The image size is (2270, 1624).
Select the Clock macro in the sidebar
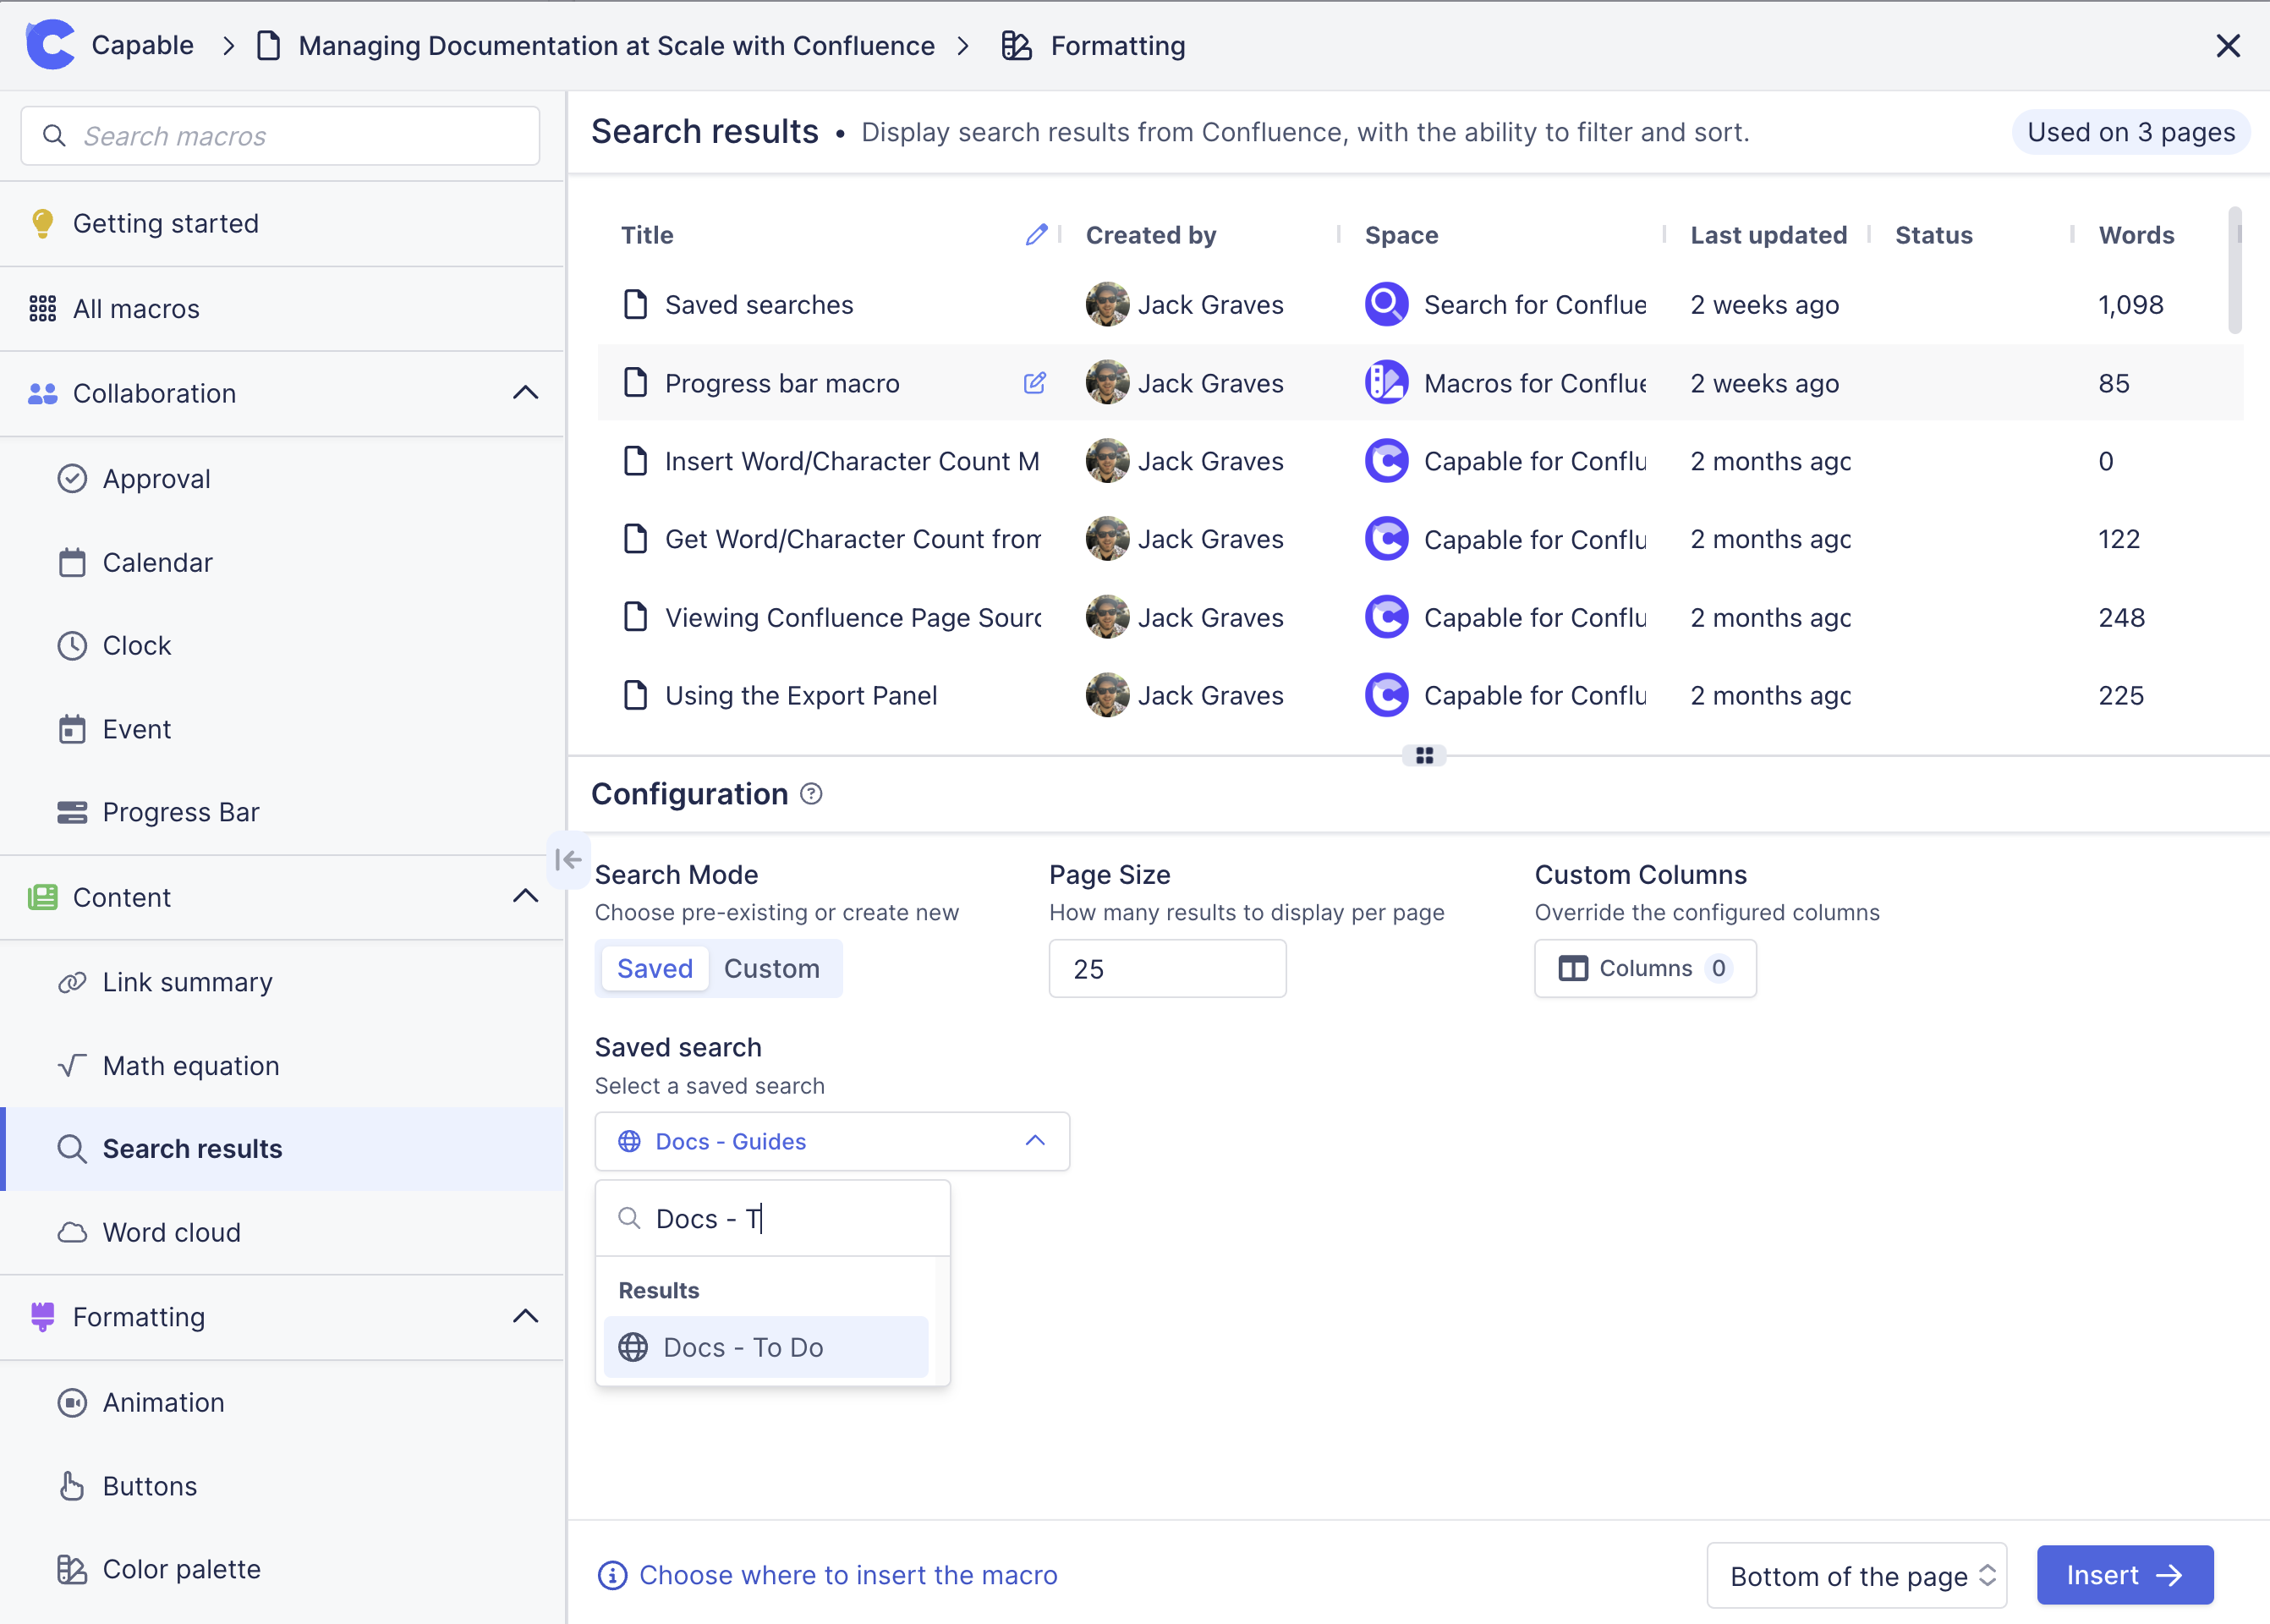coord(137,645)
